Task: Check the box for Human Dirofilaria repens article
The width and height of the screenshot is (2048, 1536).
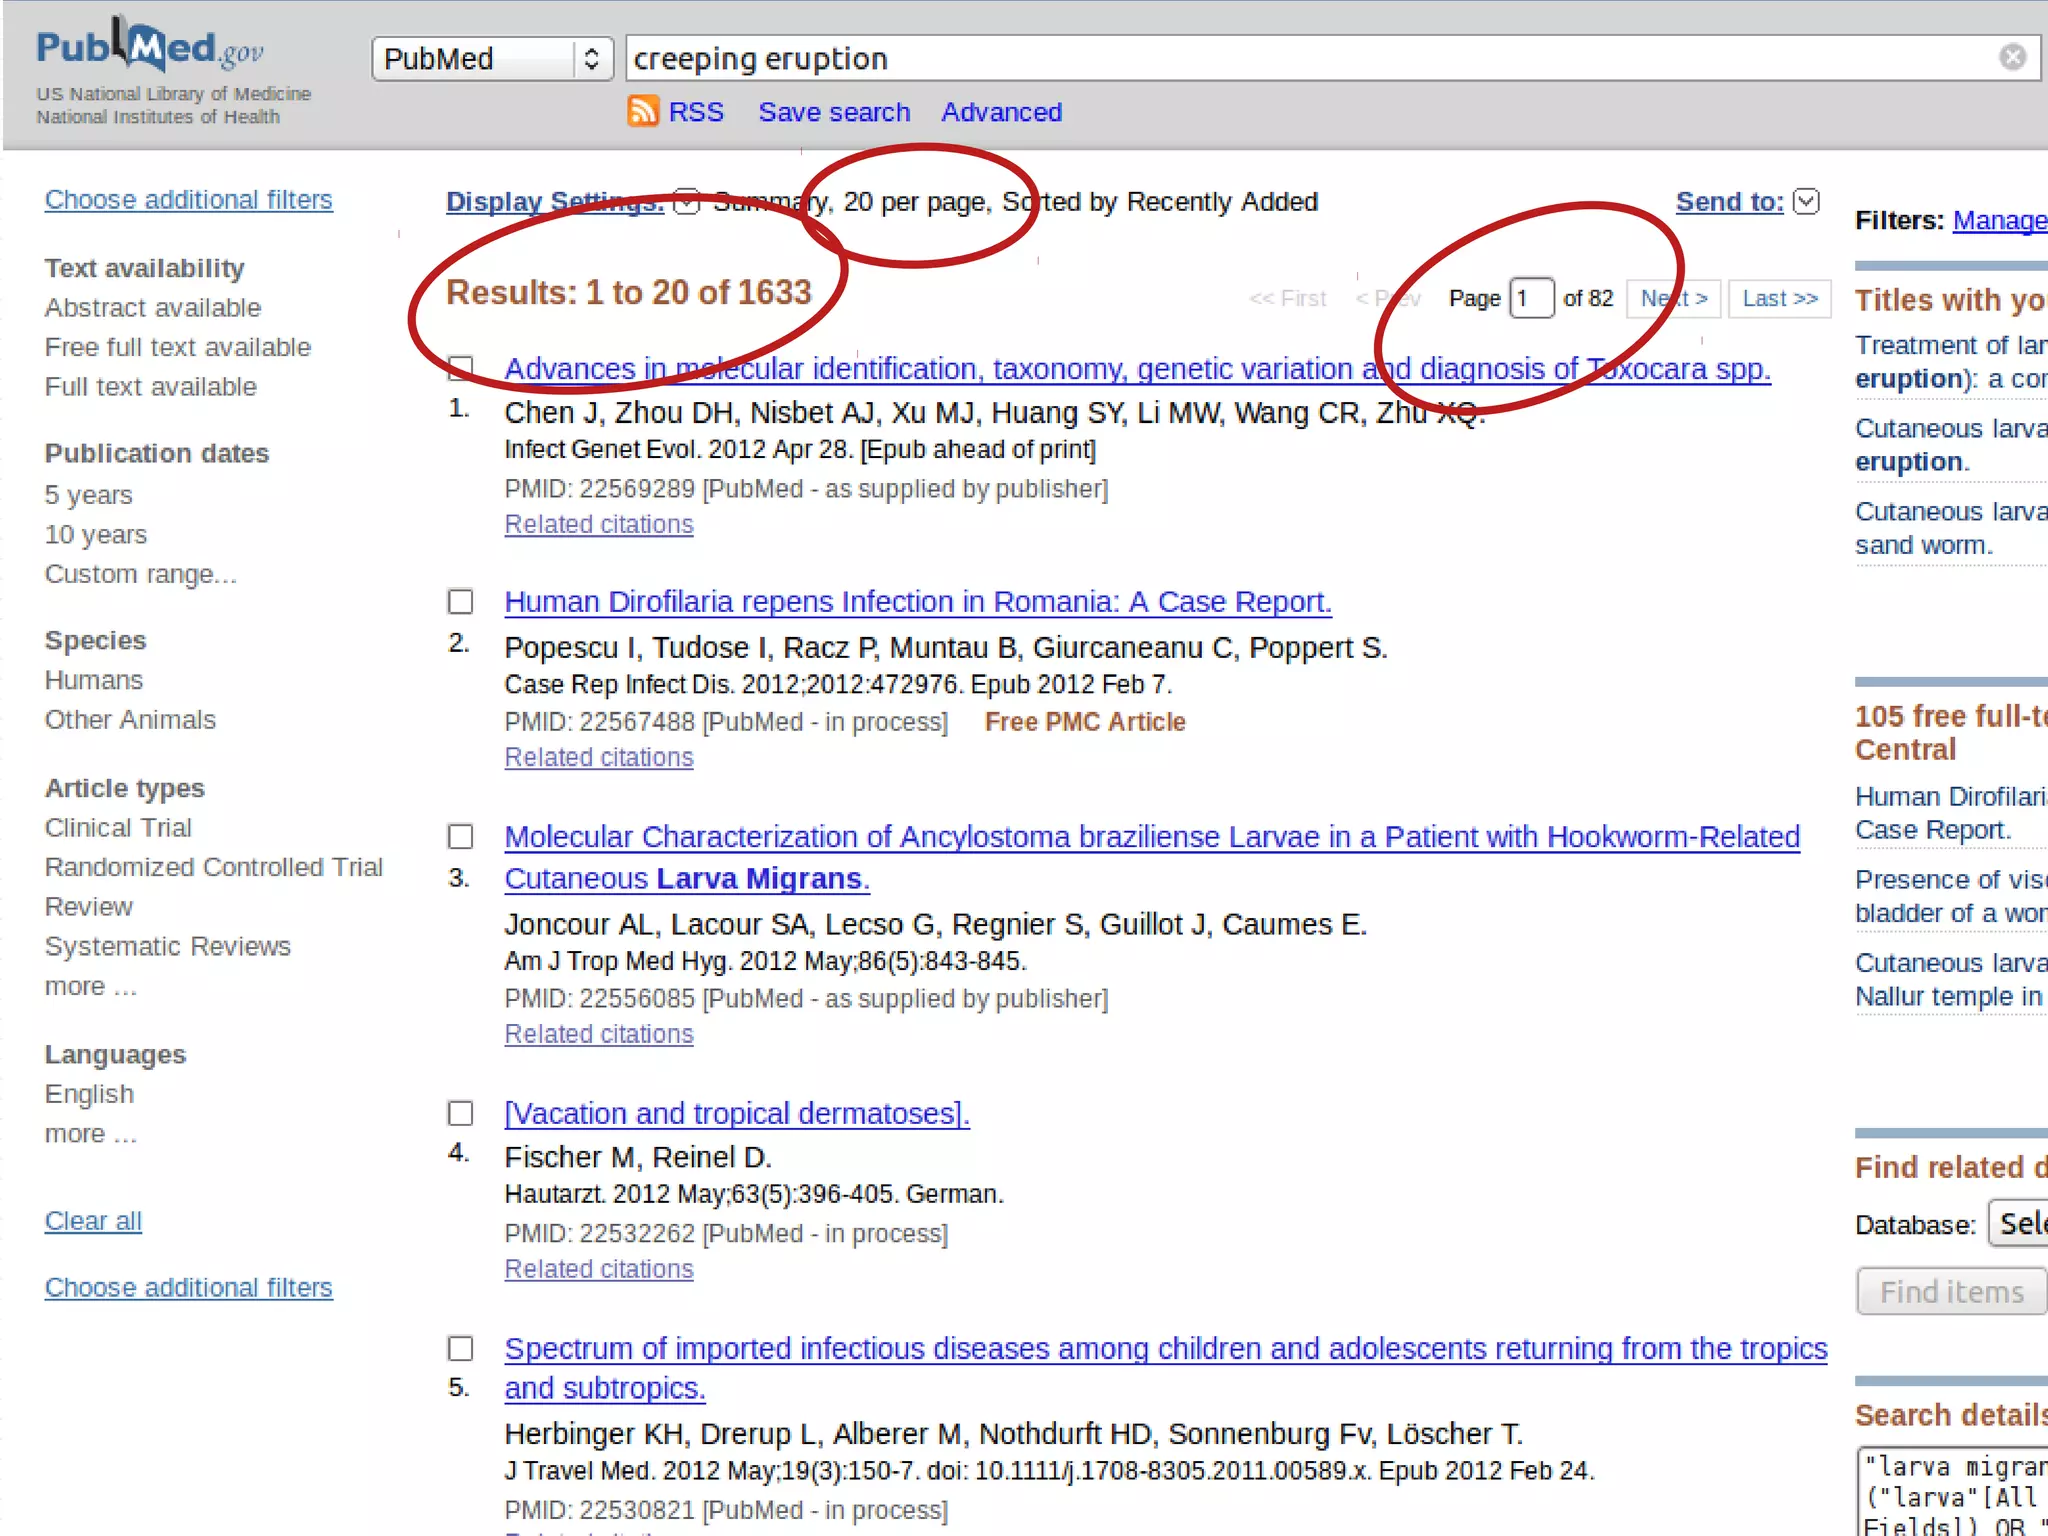Action: pos(460,602)
